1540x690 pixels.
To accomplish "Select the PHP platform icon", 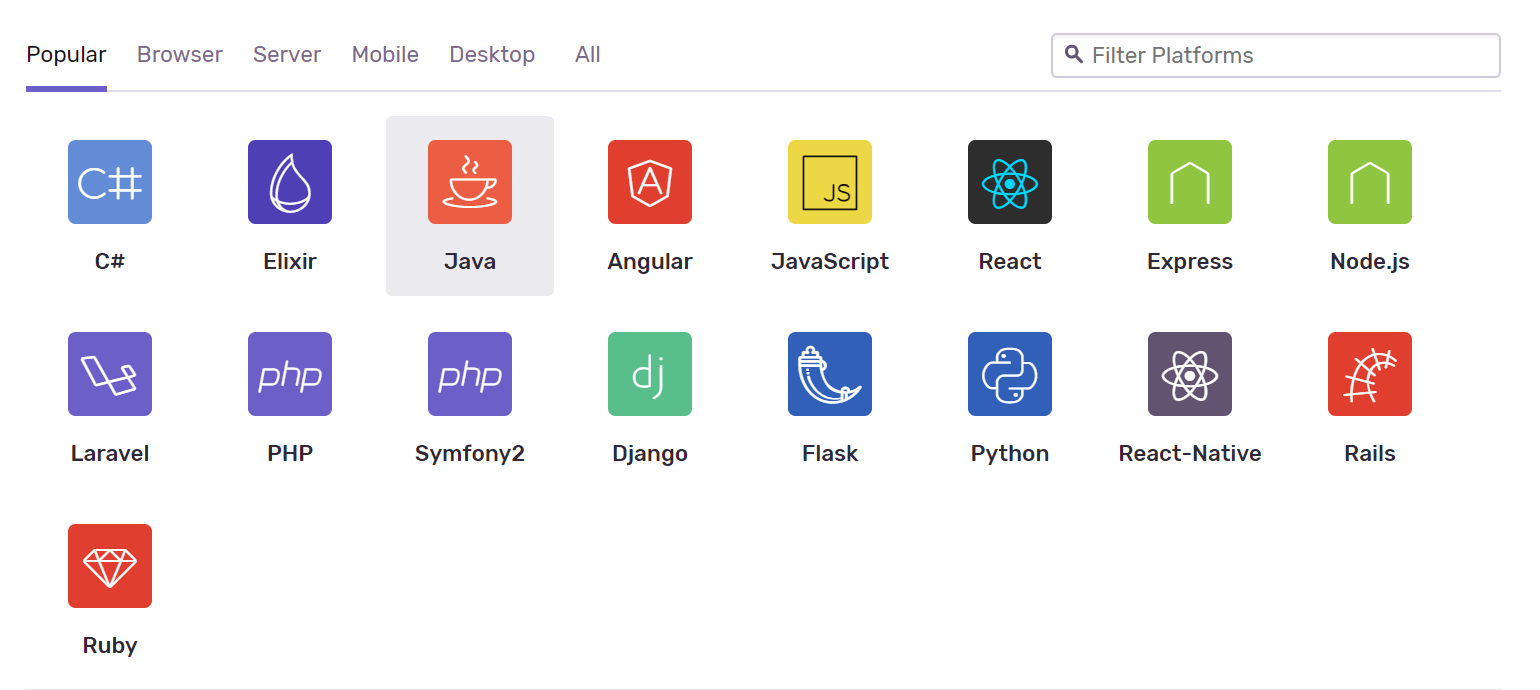I will (290, 374).
